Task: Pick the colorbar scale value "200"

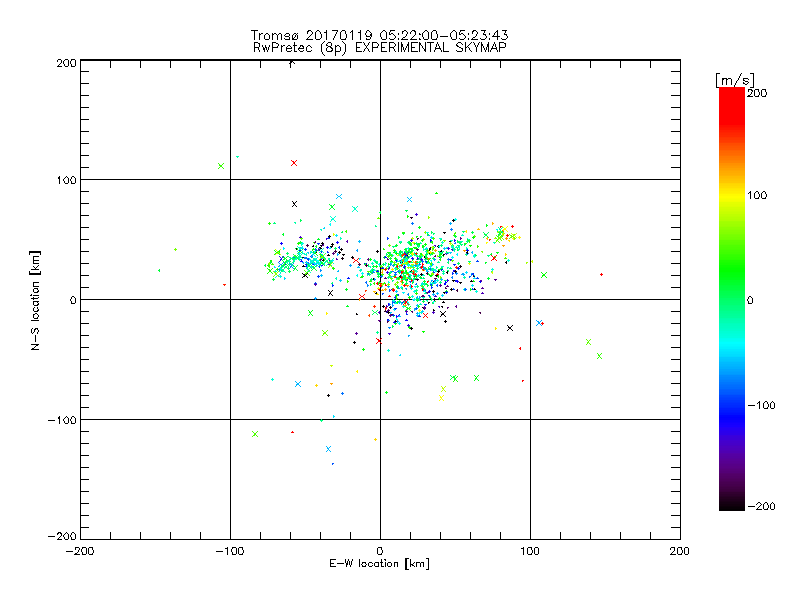Action: pyautogui.click(x=757, y=93)
